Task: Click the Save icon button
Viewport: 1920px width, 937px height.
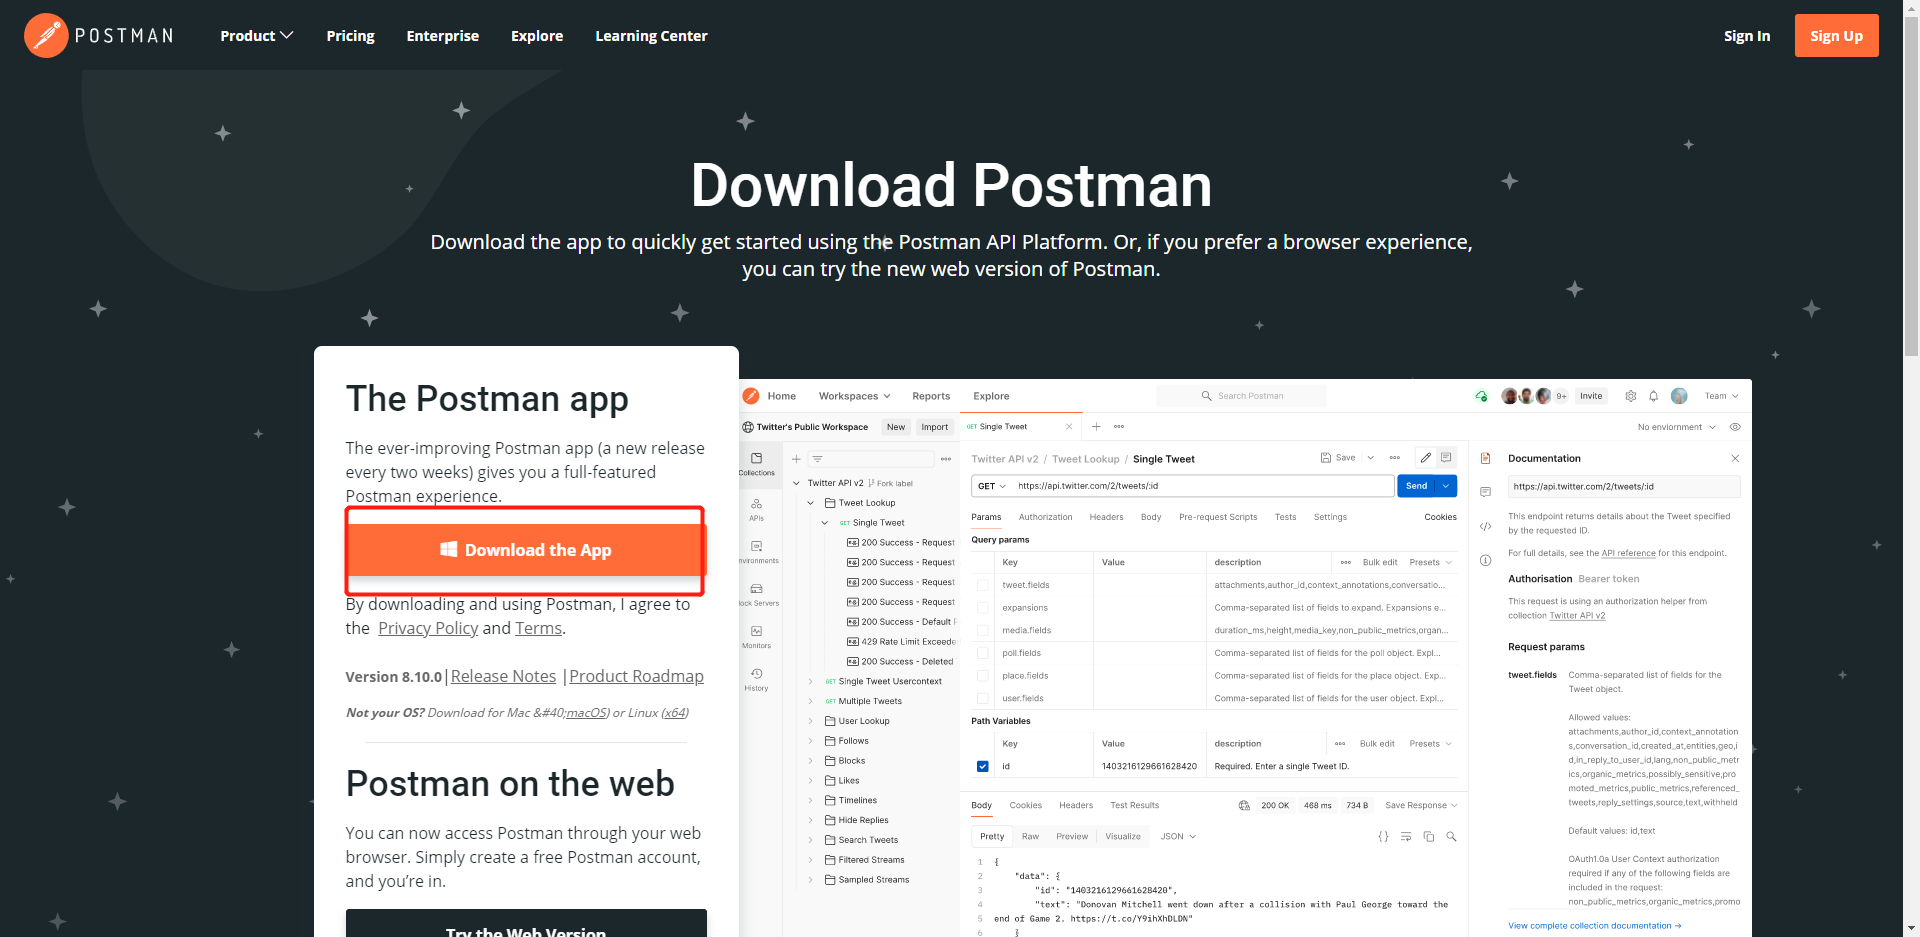Action: (x=1338, y=458)
